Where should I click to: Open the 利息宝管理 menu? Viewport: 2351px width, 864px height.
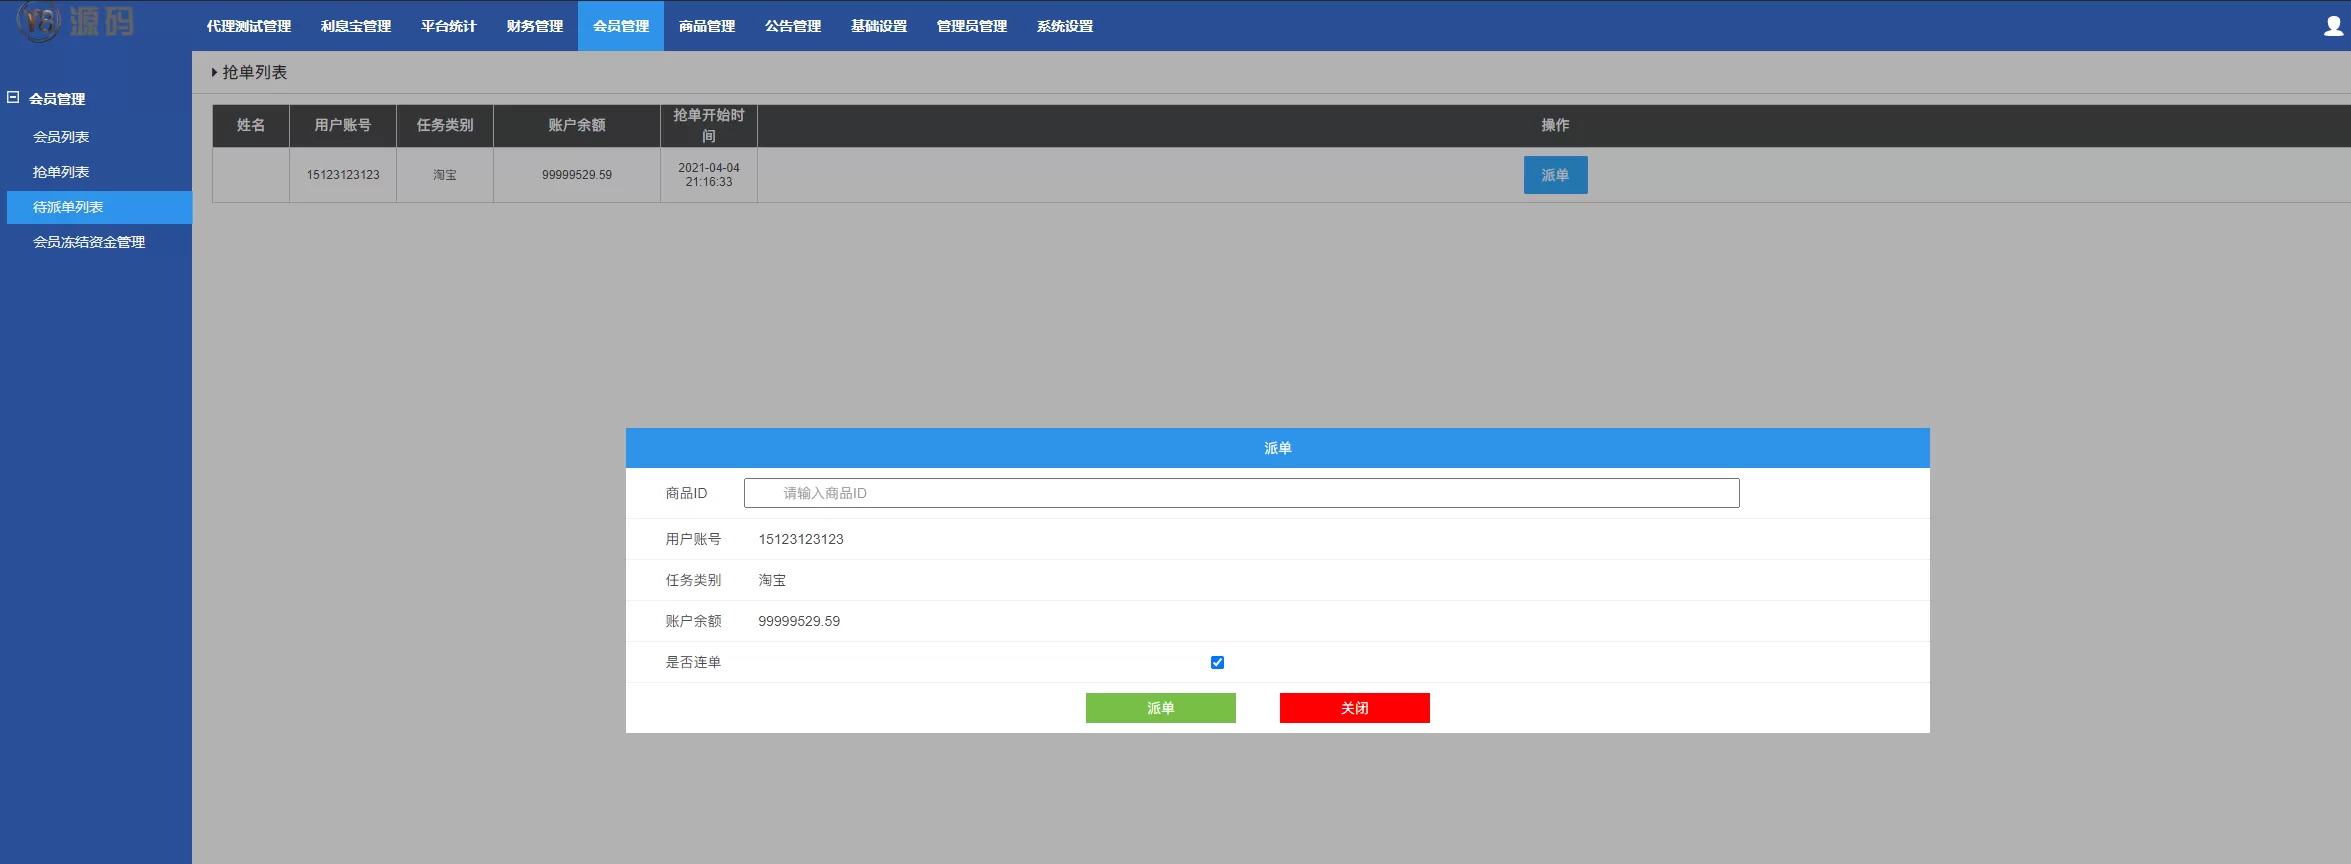point(356,26)
